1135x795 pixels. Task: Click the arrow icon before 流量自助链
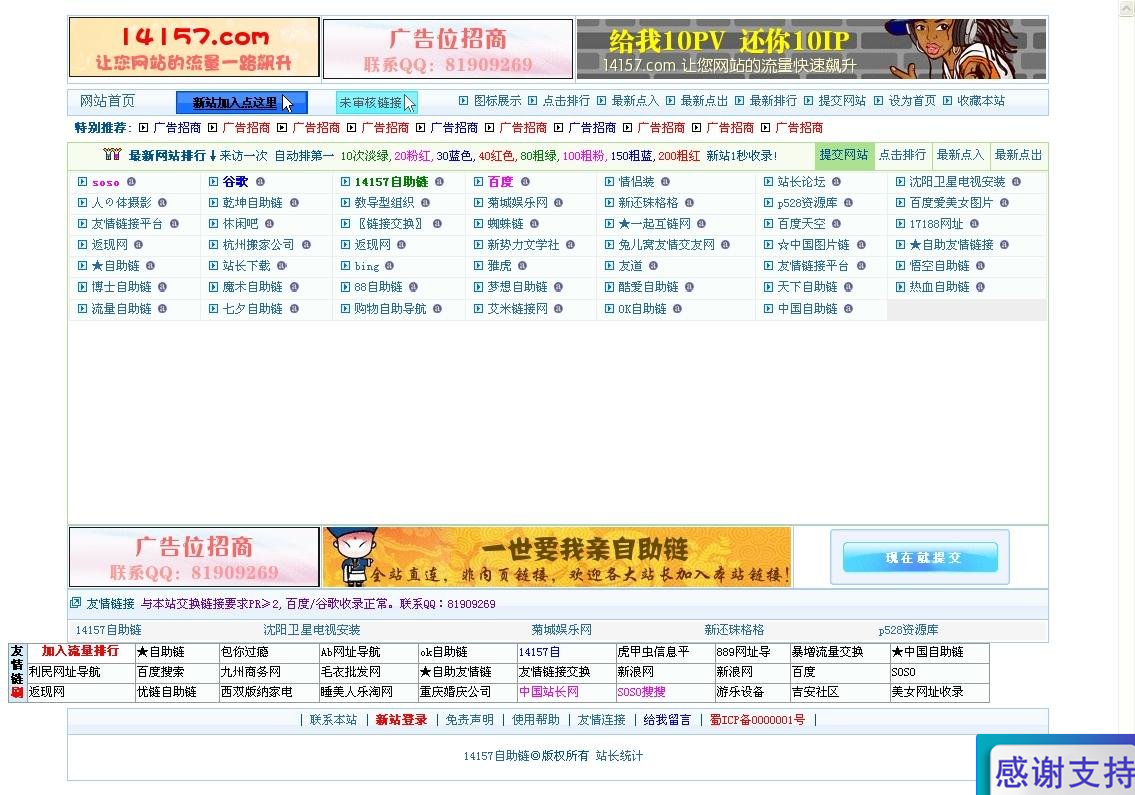point(83,308)
